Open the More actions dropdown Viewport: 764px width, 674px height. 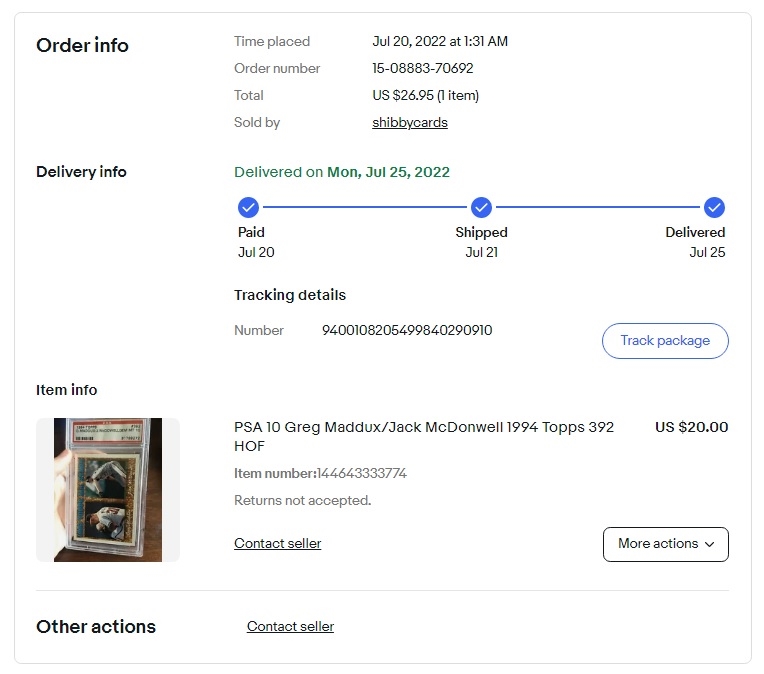pos(666,544)
